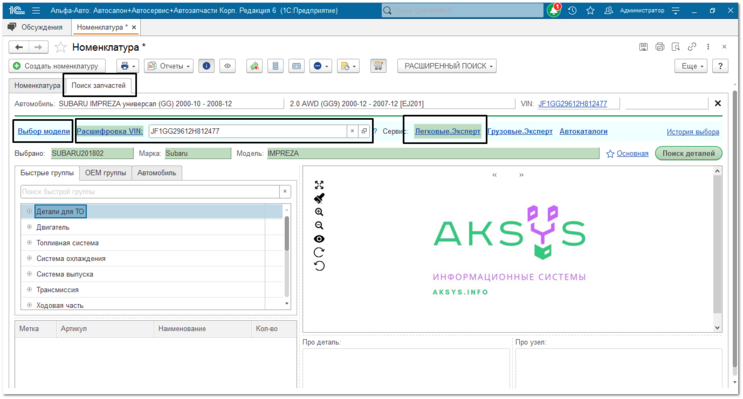Click the zoom out magnifier in image viewer
This screenshot has width=743, height=399.
coord(319,226)
